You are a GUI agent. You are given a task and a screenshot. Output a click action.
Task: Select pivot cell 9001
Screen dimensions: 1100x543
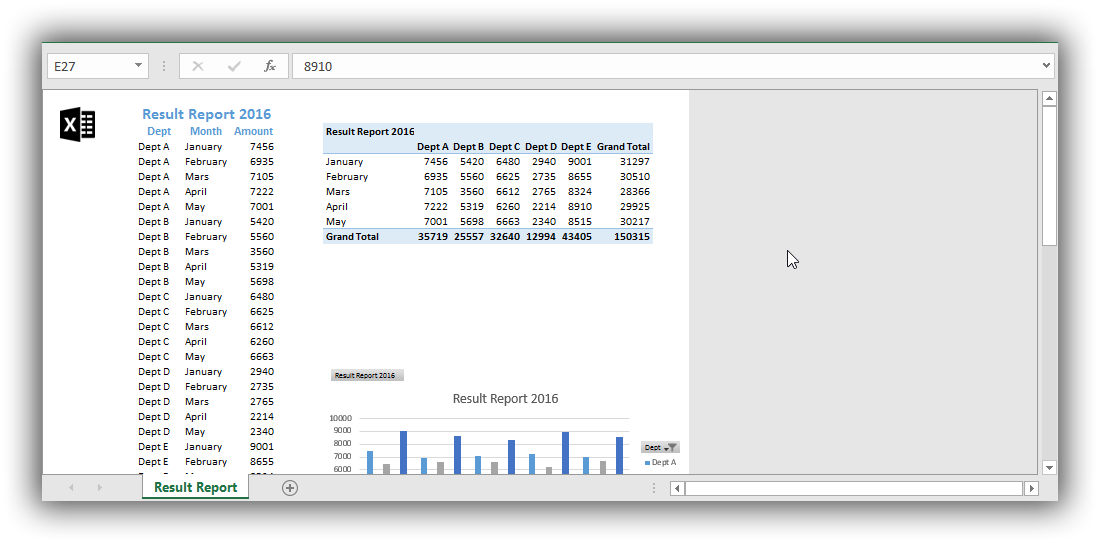point(579,161)
